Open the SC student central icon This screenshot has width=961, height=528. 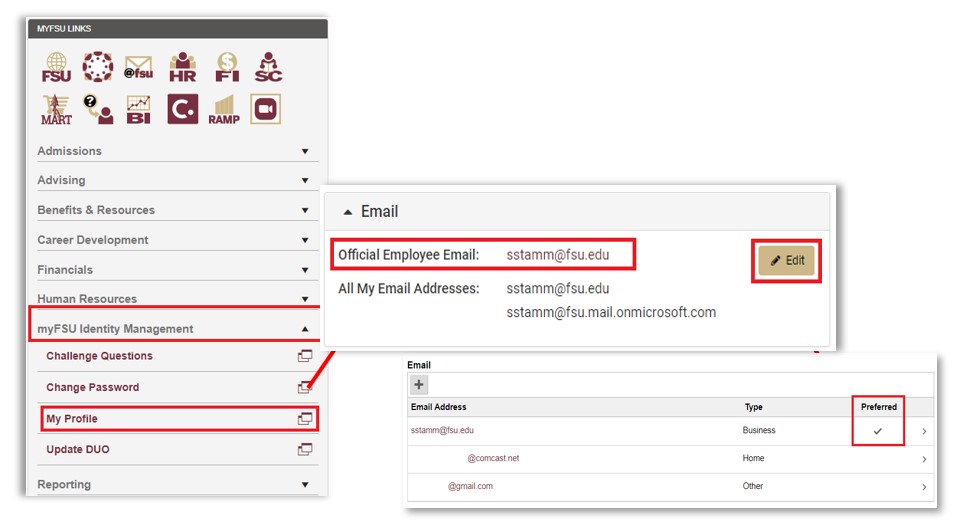[267, 66]
